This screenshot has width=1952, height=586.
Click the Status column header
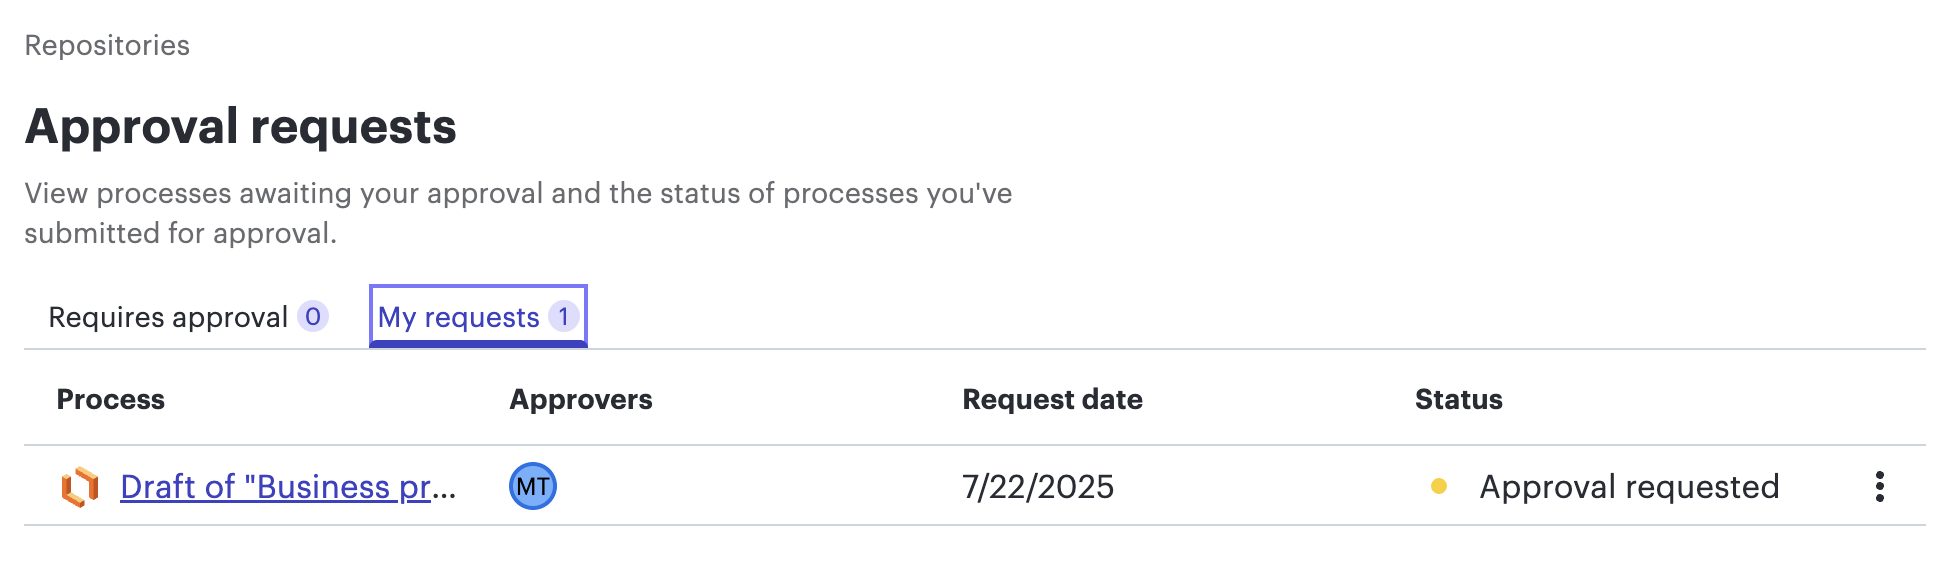[1457, 399]
